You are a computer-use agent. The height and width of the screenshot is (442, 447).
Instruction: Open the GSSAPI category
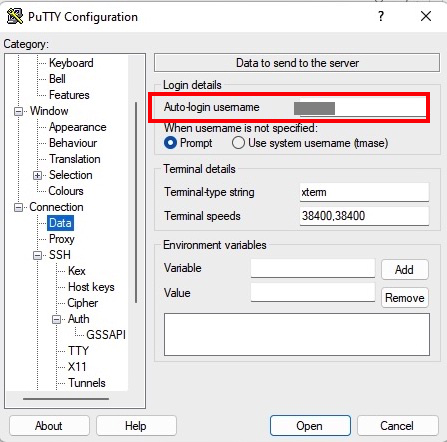point(106,335)
